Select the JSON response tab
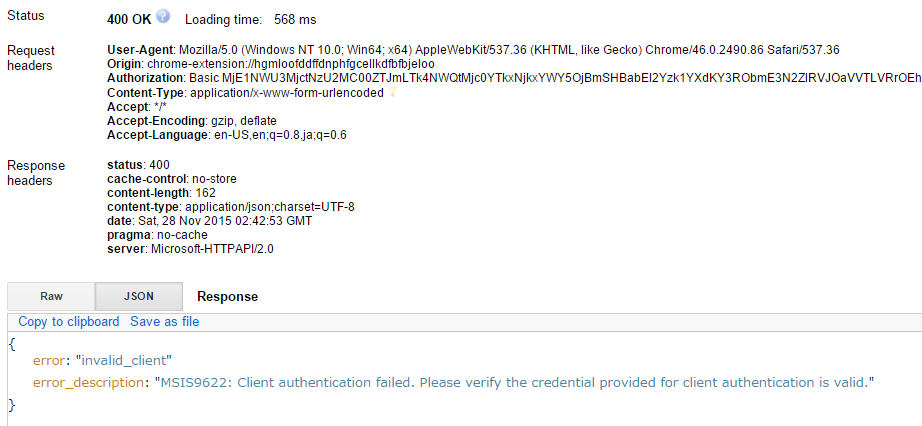Screen dimensions: 922x426 click(139, 296)
